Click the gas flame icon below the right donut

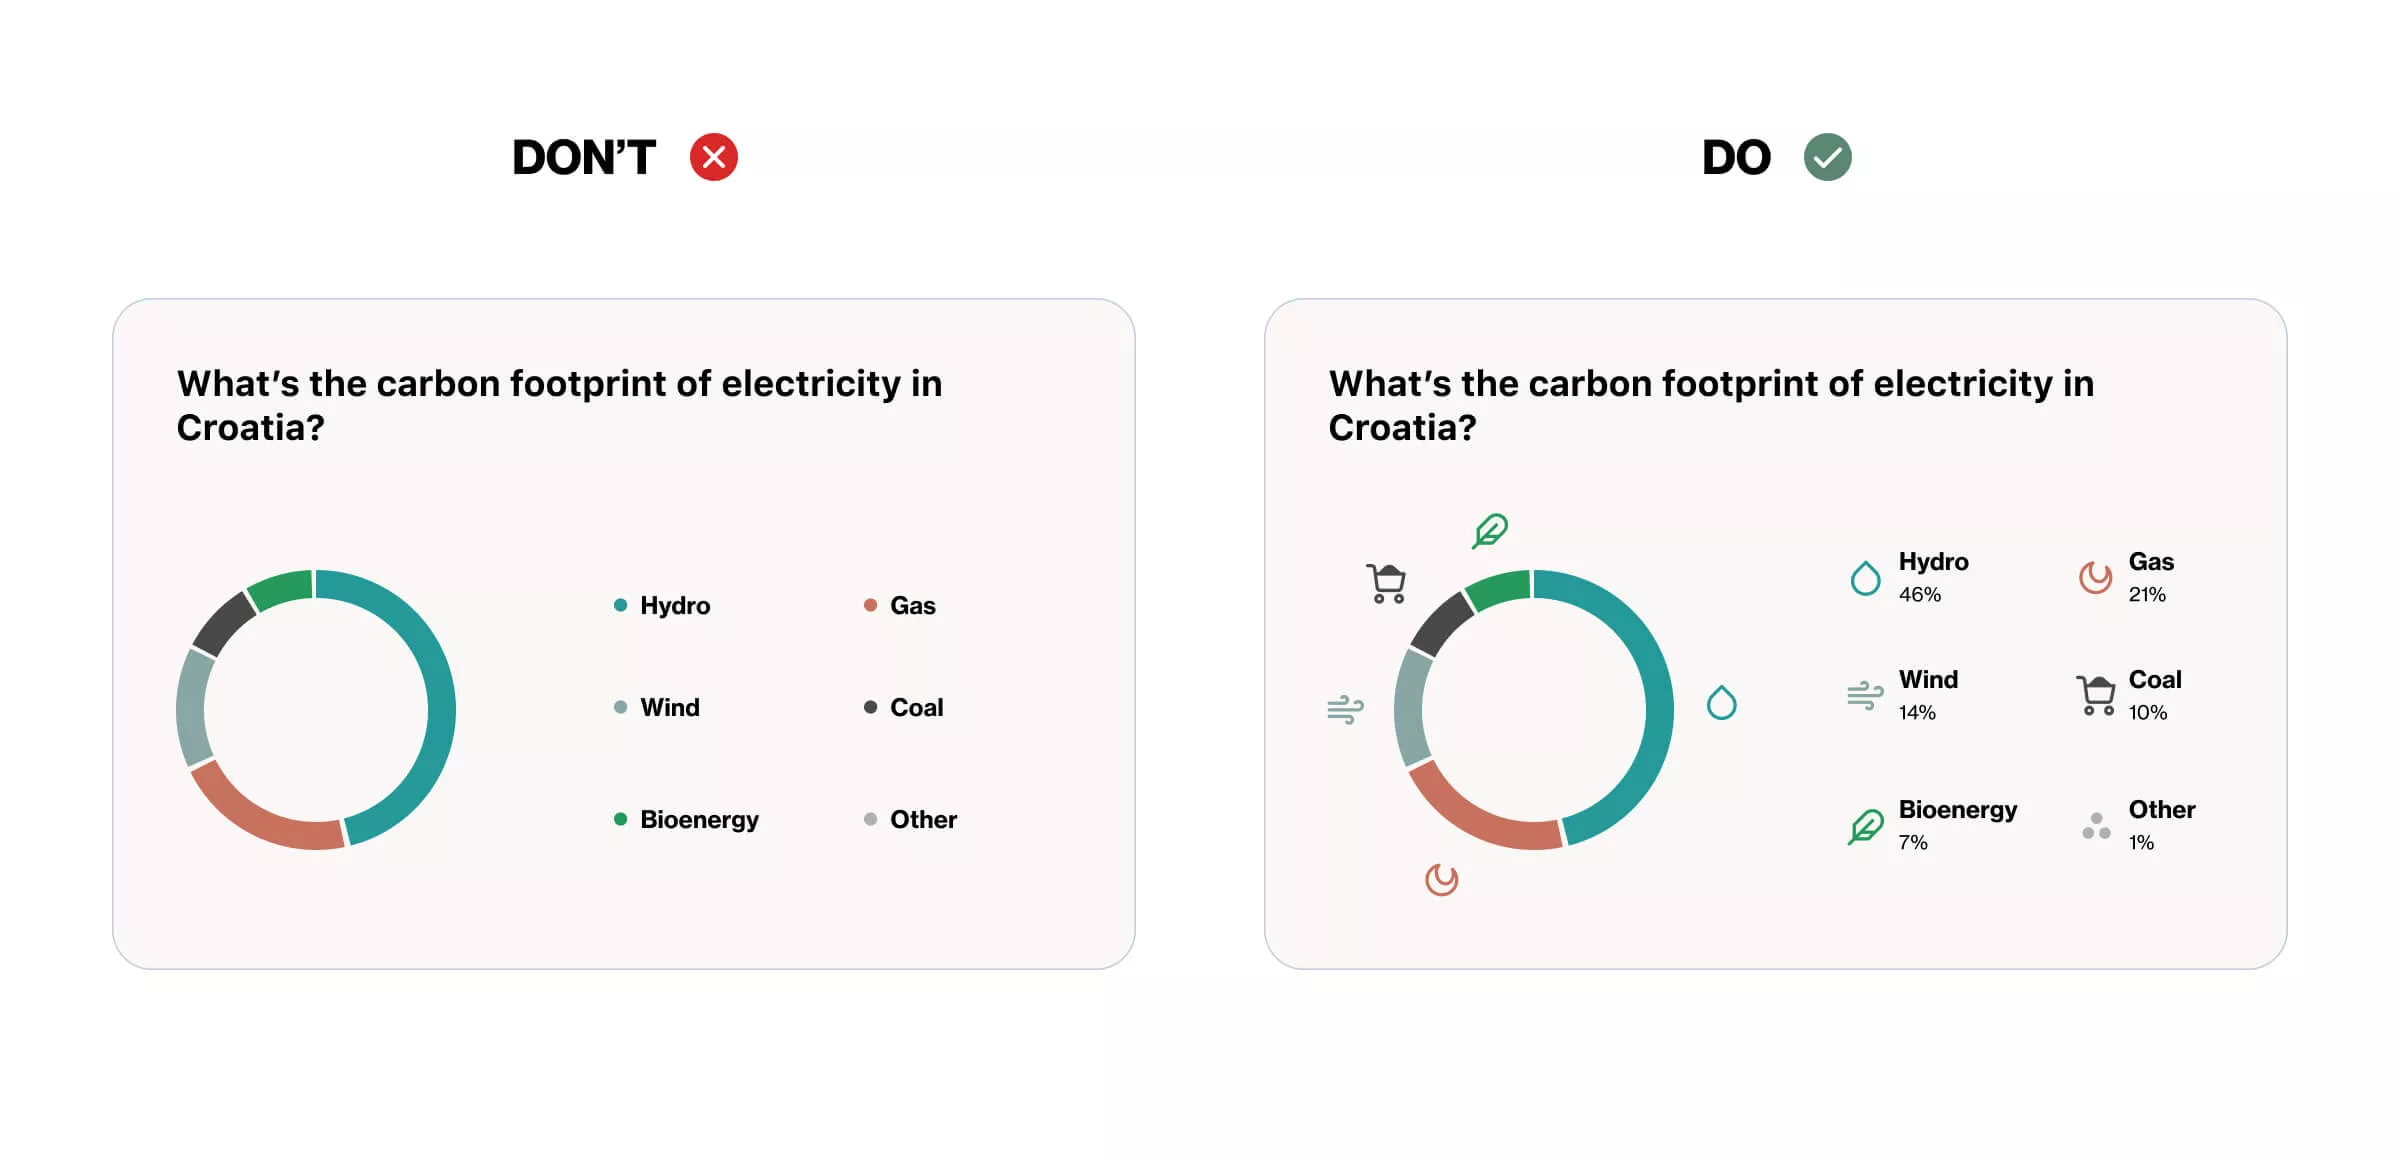point(1441,879)
